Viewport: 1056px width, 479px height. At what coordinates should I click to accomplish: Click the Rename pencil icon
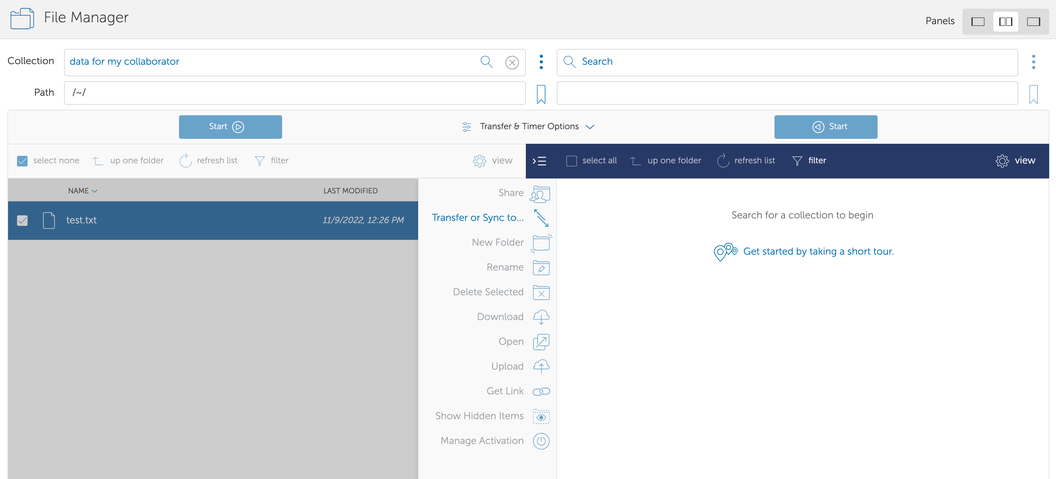541,267
